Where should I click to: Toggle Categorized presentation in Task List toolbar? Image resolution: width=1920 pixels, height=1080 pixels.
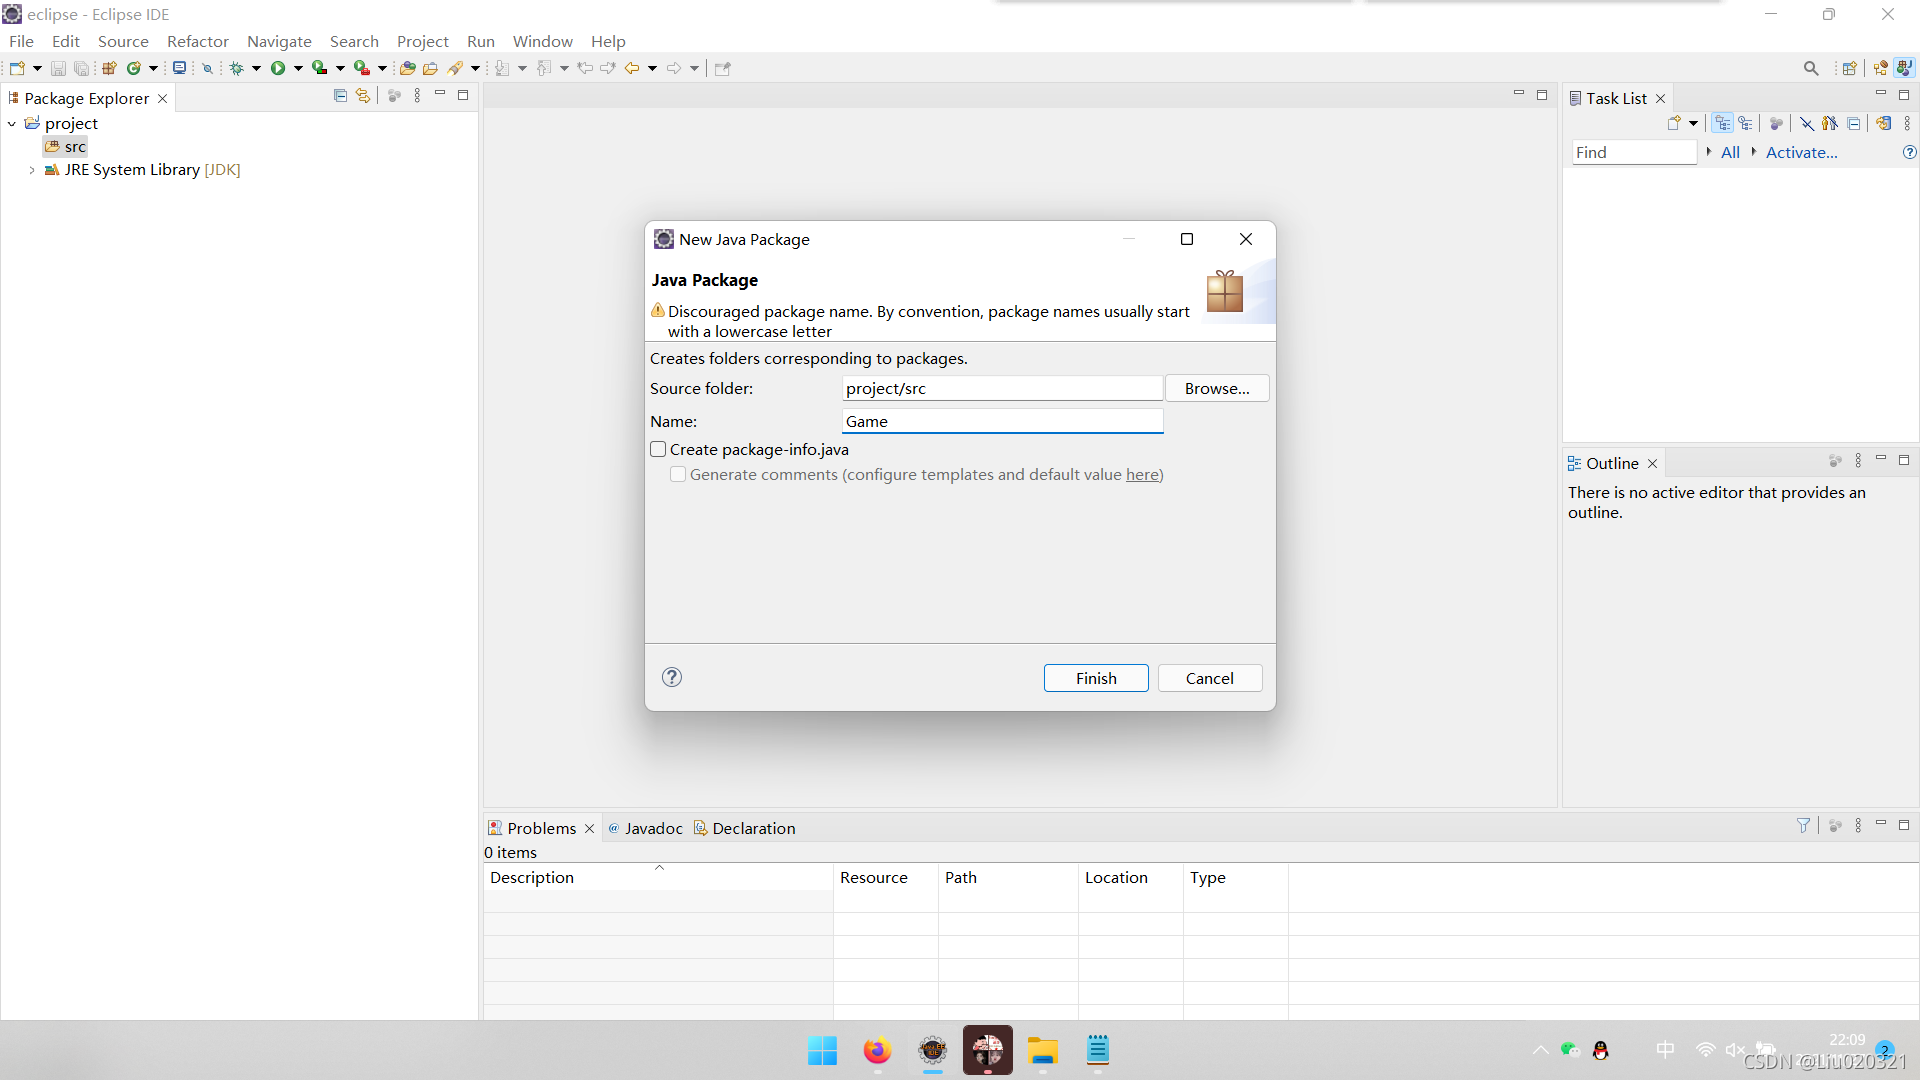click(1722, 123)
